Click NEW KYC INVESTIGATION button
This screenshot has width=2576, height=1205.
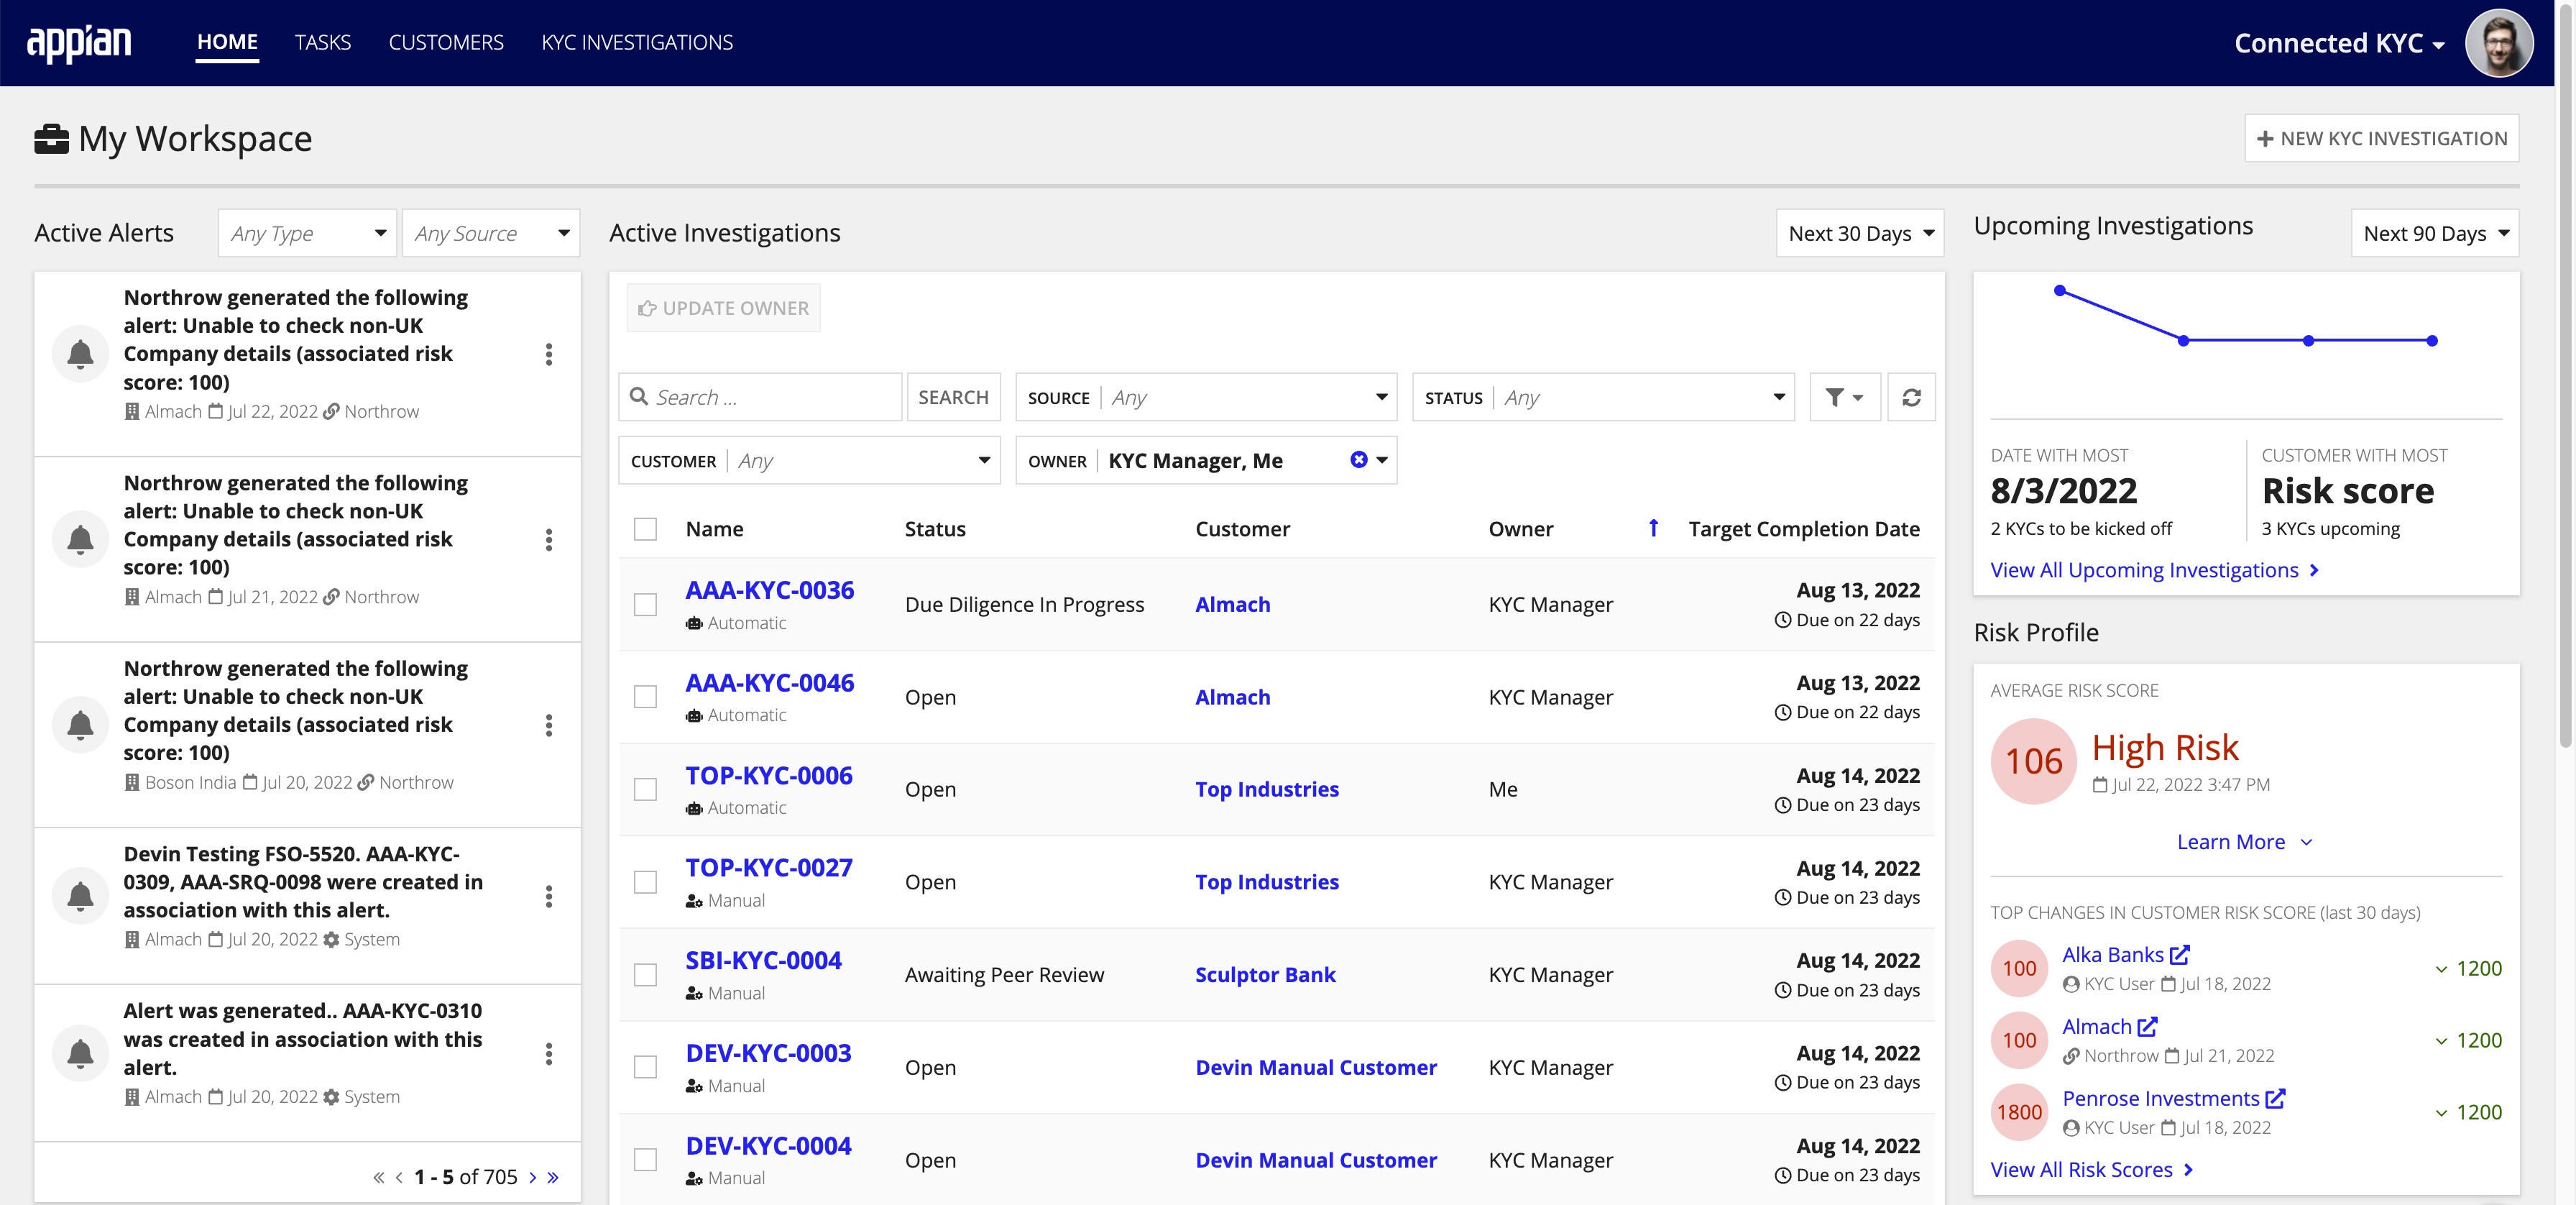pyautogui.click(x=2381, y=138)
